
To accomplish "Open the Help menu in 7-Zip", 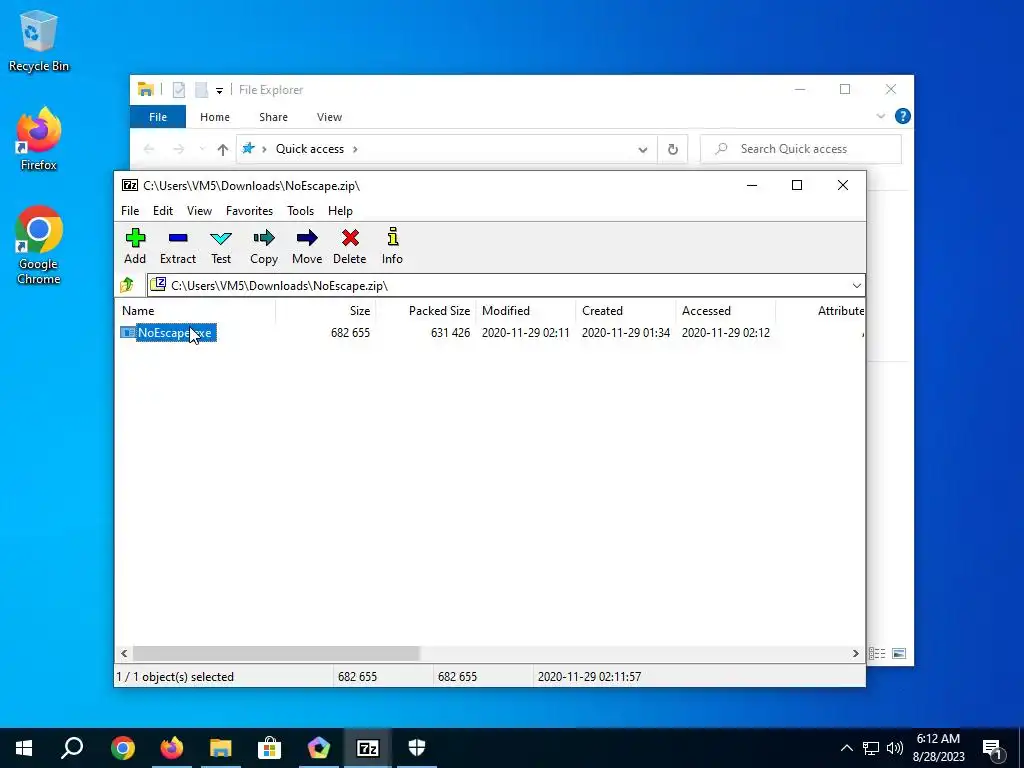I will point(340,211).
